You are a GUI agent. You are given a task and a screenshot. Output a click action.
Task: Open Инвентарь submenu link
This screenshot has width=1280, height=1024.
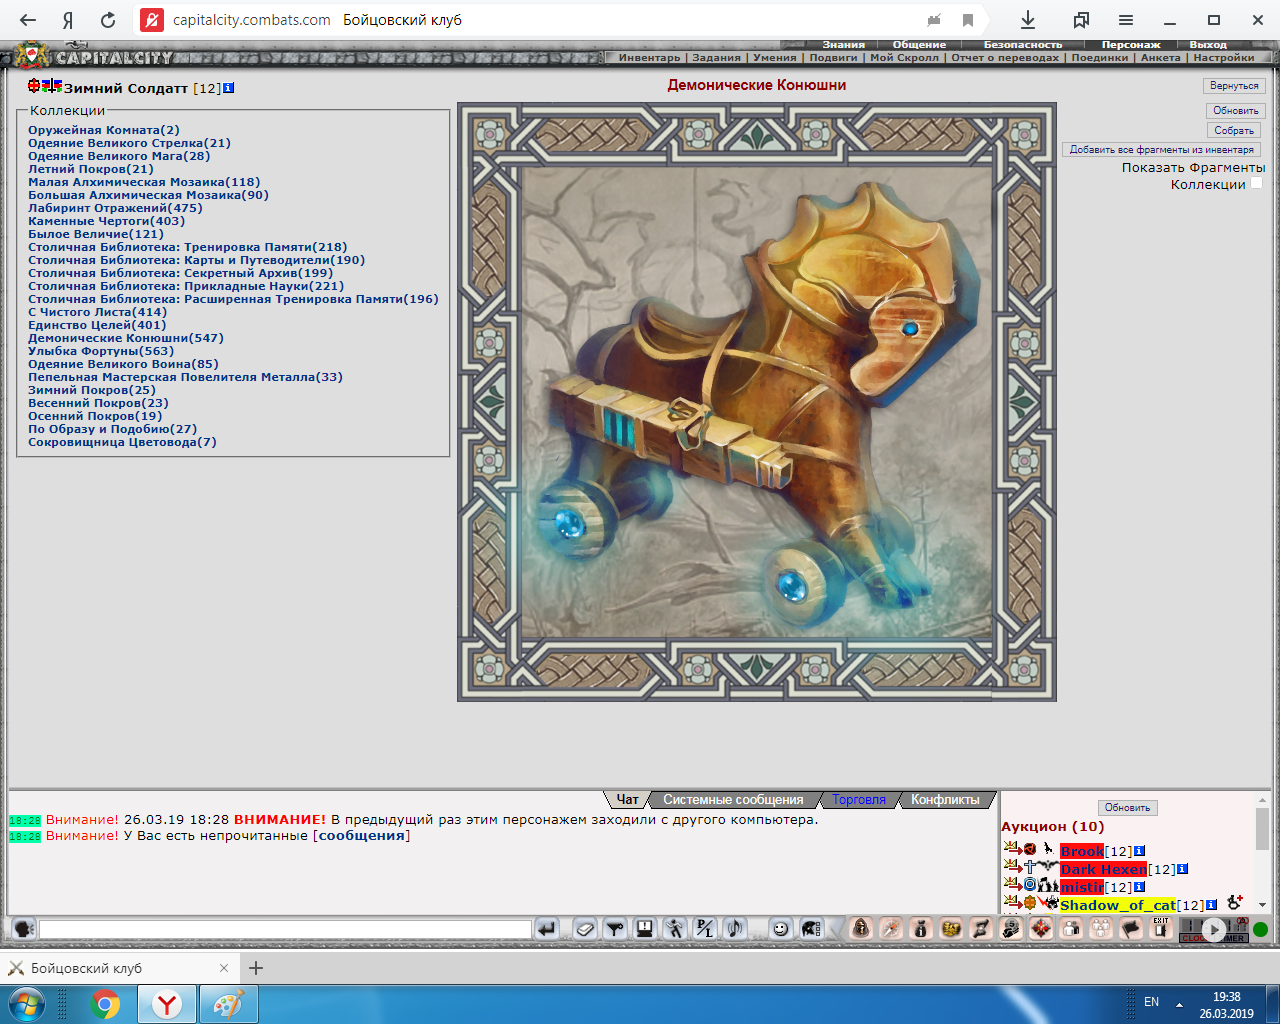(x=649, y=58)
